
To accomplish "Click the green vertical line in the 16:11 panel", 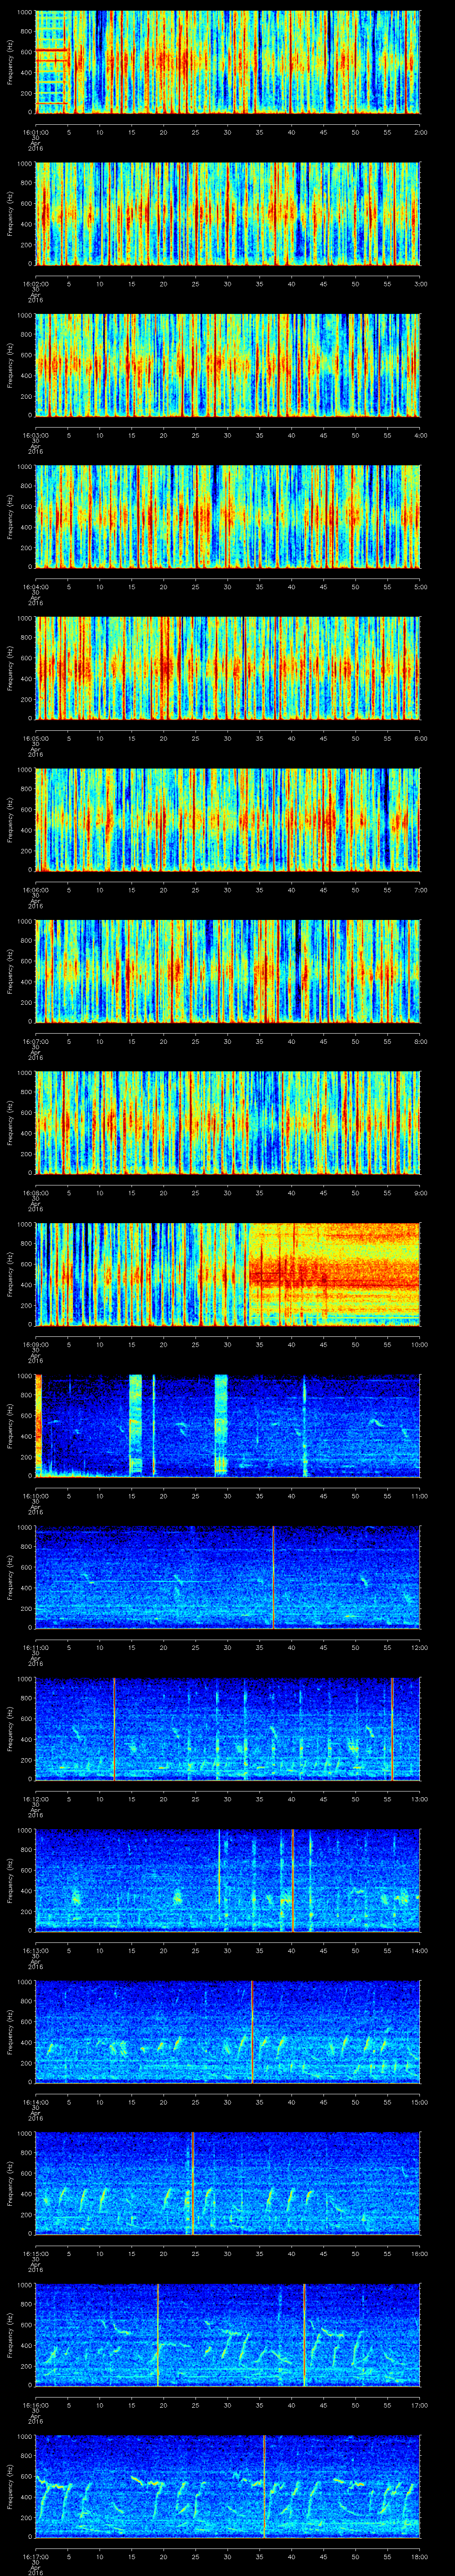I will 273,1577.
